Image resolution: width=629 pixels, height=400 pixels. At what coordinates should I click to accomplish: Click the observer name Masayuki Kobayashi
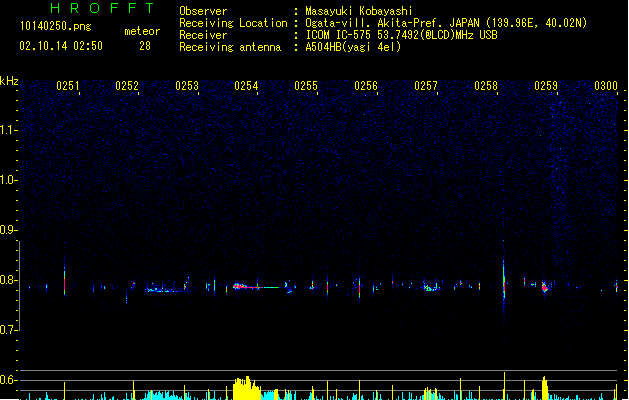[359, 11]
